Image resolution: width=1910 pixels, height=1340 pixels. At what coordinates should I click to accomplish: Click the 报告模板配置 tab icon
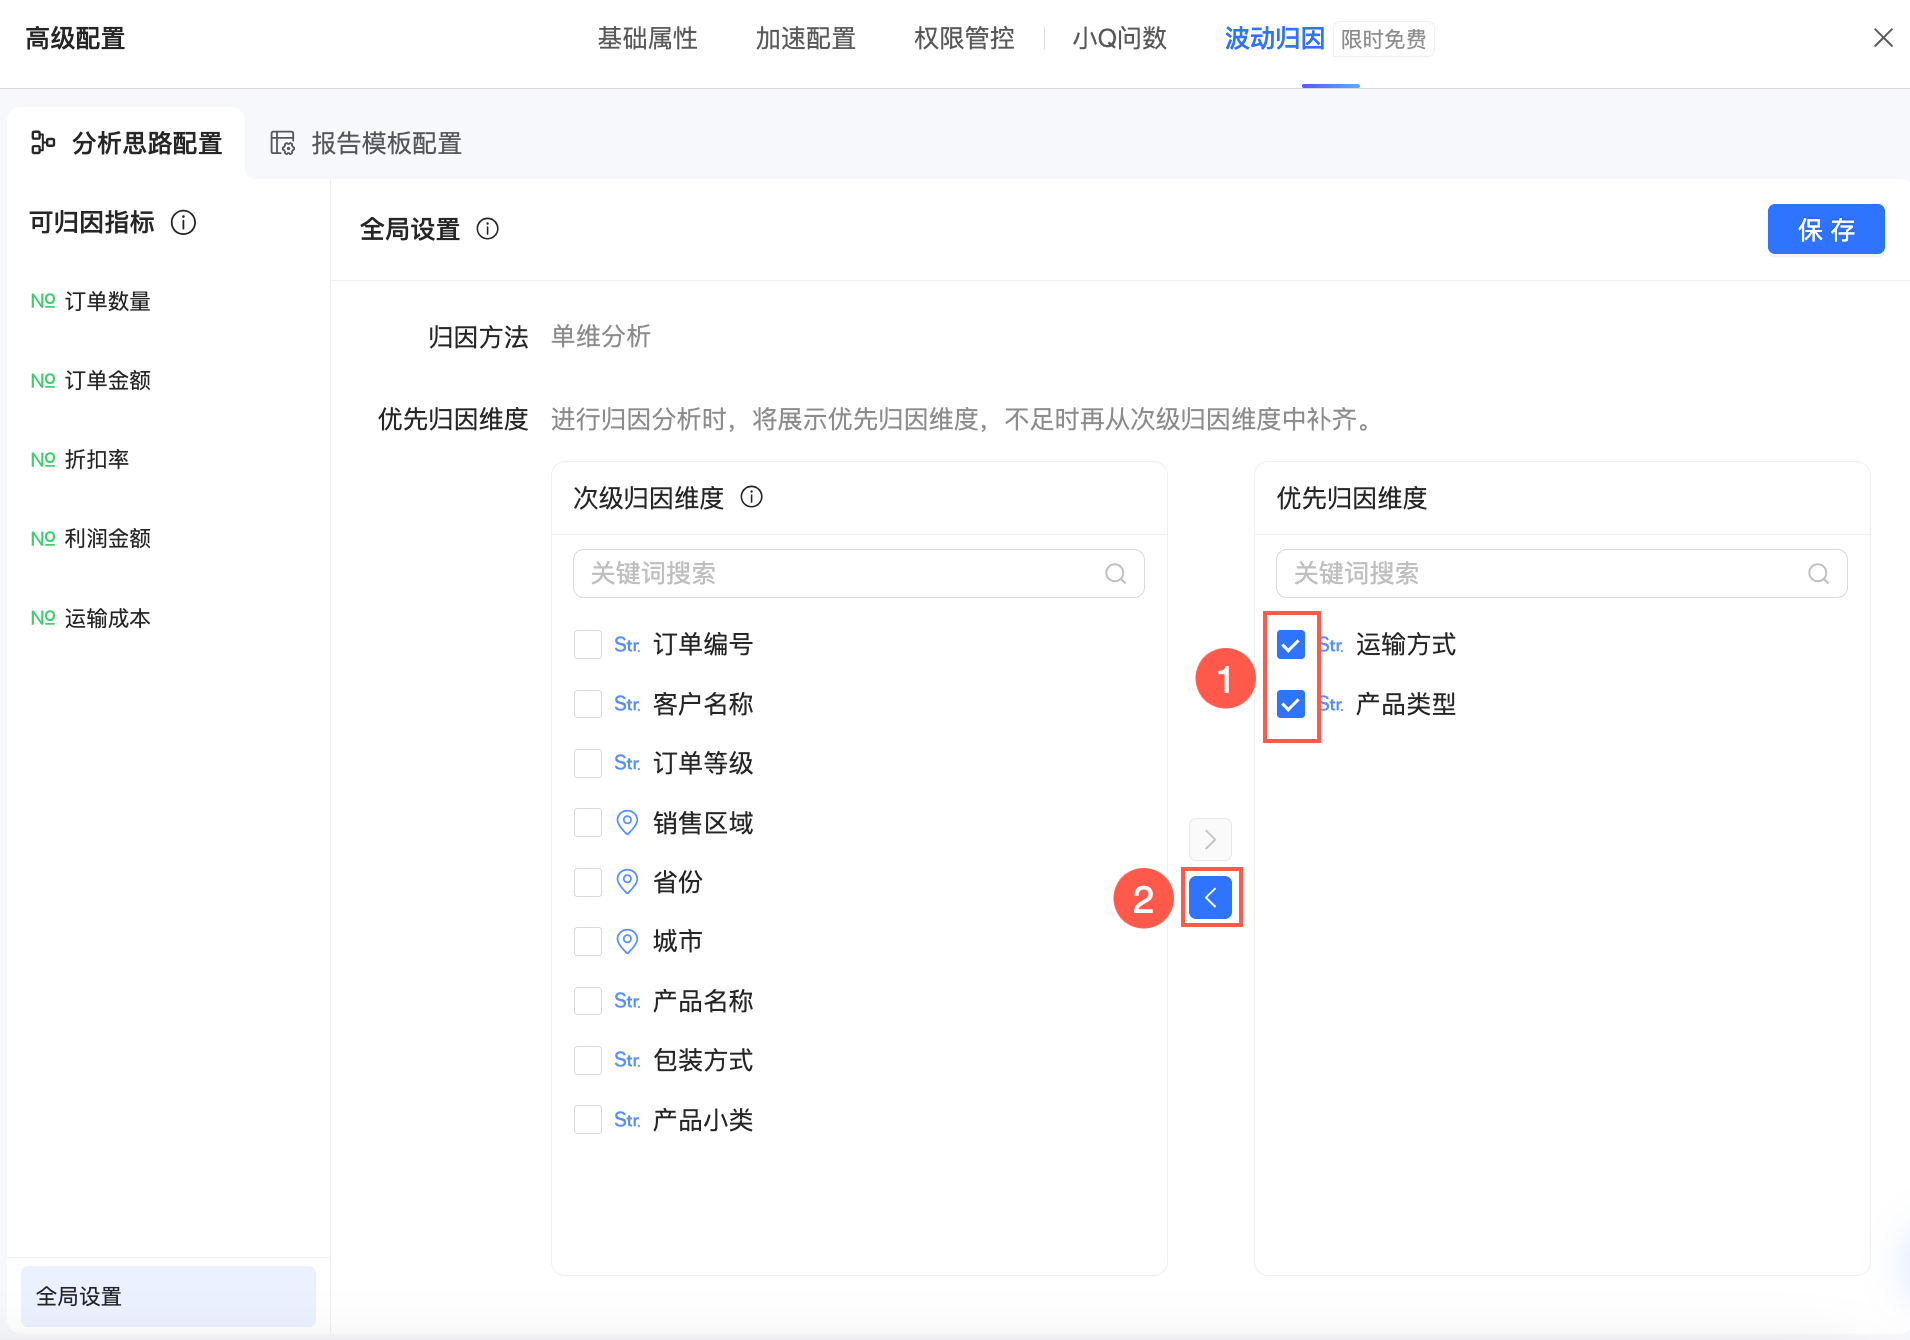click(283, 143)
